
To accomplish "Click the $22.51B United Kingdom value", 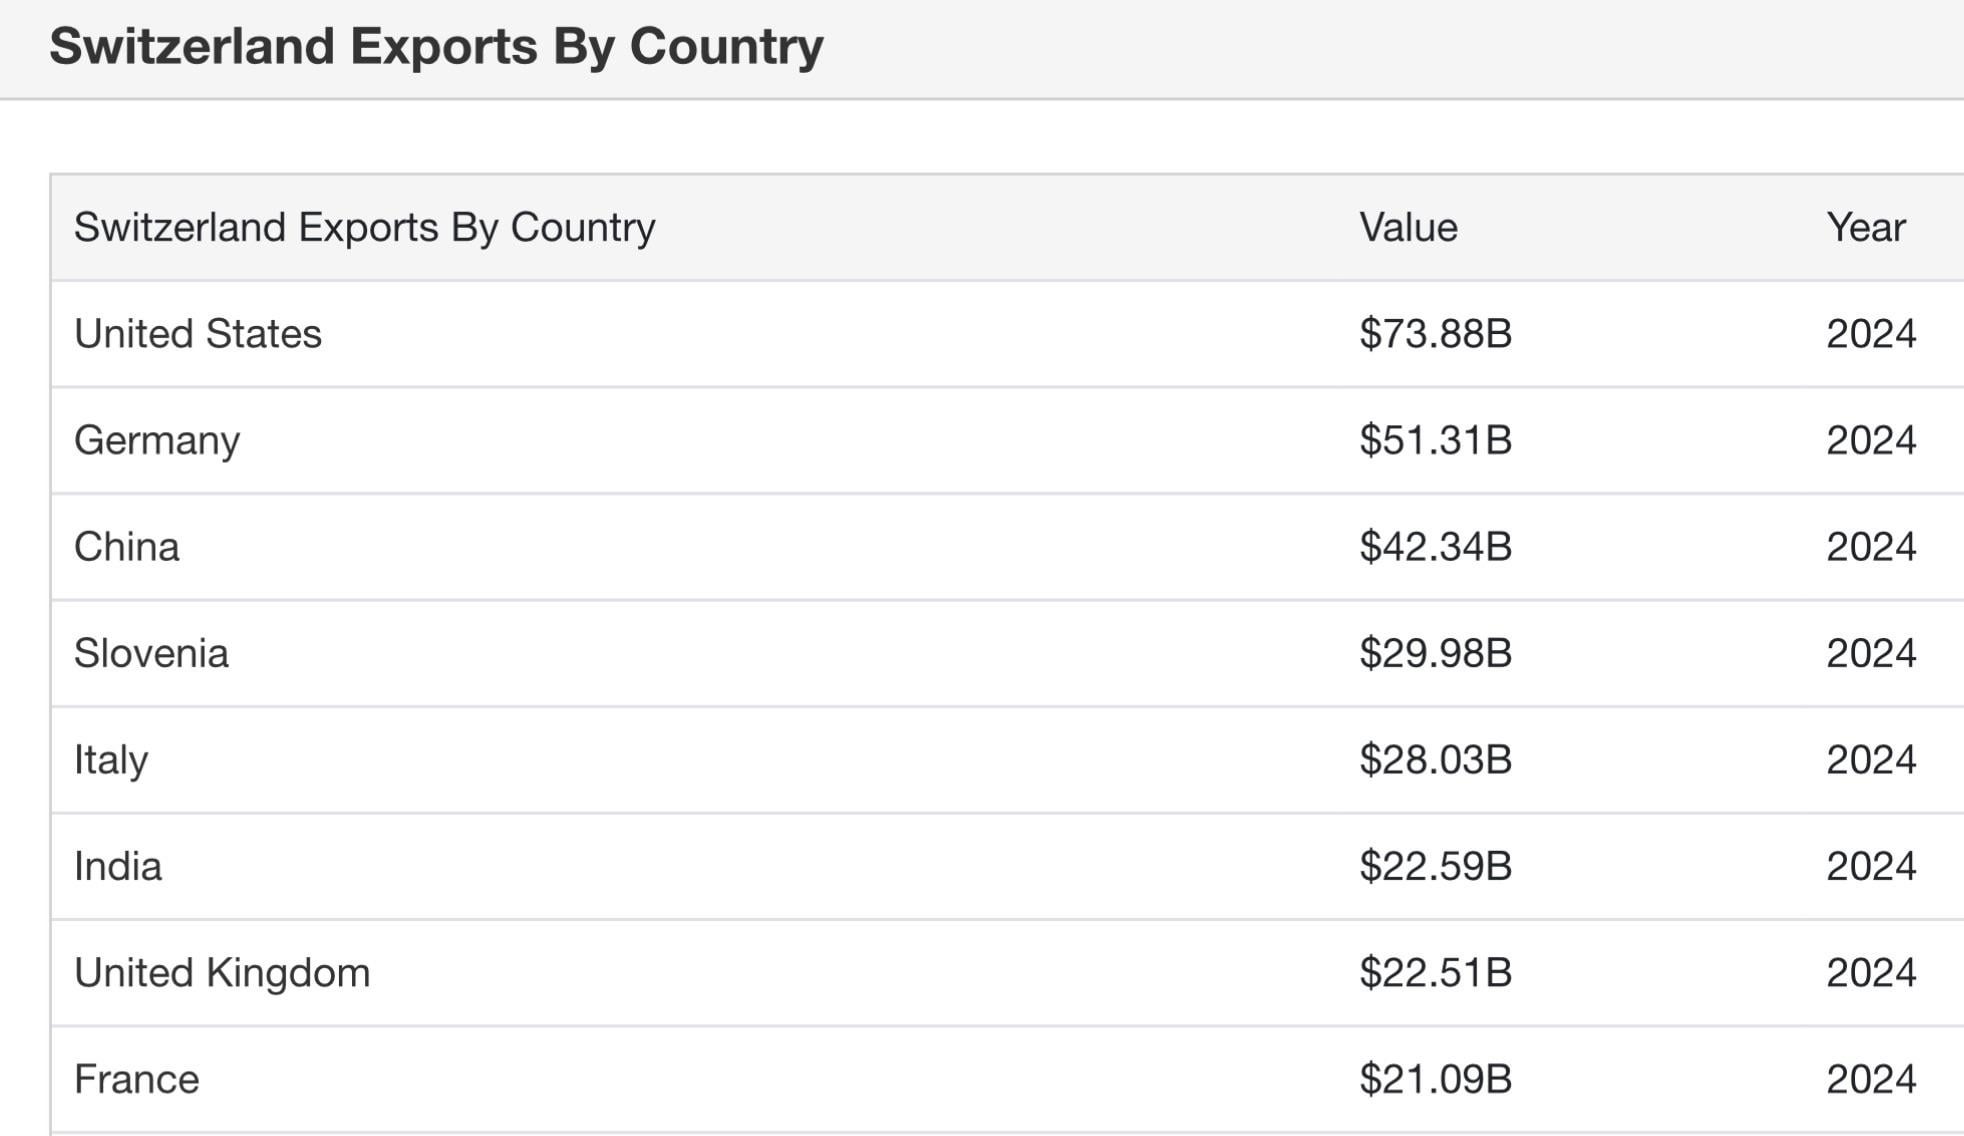I will pos(1435,973).
